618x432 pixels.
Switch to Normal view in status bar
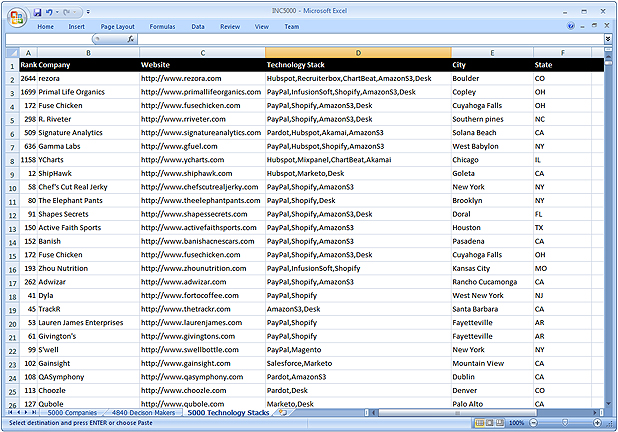(479, 423)
